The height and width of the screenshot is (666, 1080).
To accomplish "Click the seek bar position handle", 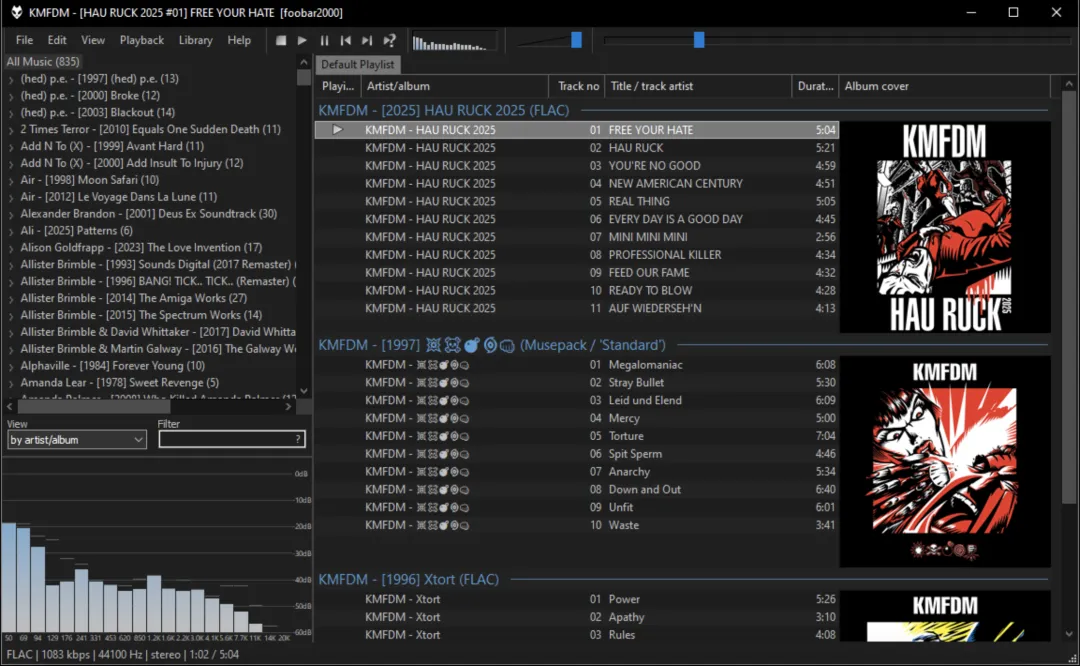I will point(699,40).
